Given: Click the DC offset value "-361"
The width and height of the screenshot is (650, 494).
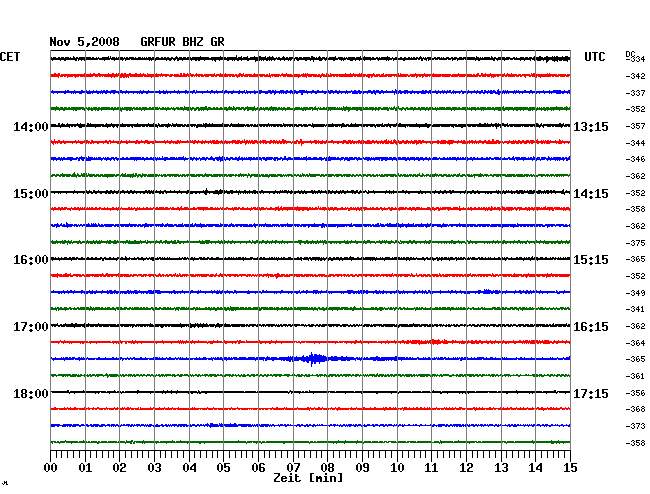Looking at the screenshot, I should coord(635,376).
